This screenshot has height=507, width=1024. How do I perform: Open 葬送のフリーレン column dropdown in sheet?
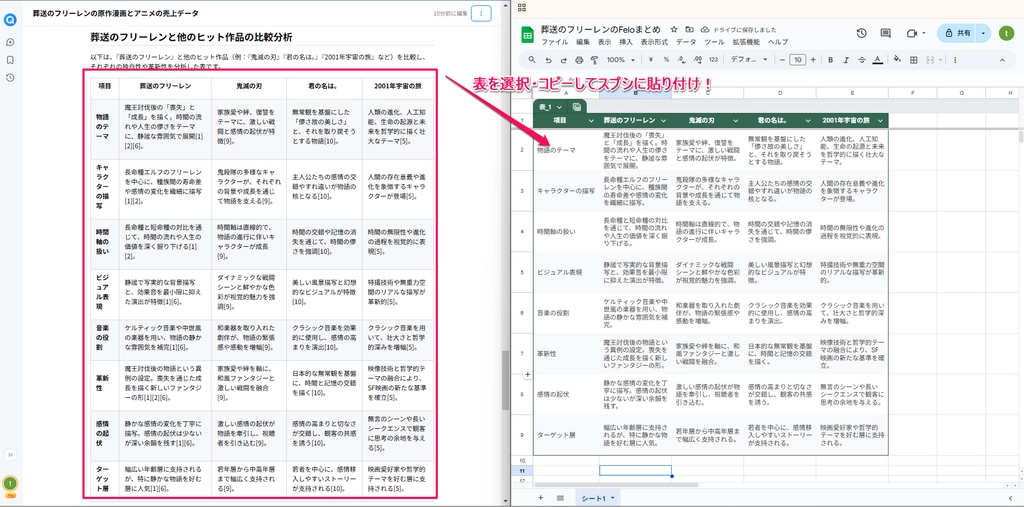tap(664, 120)
